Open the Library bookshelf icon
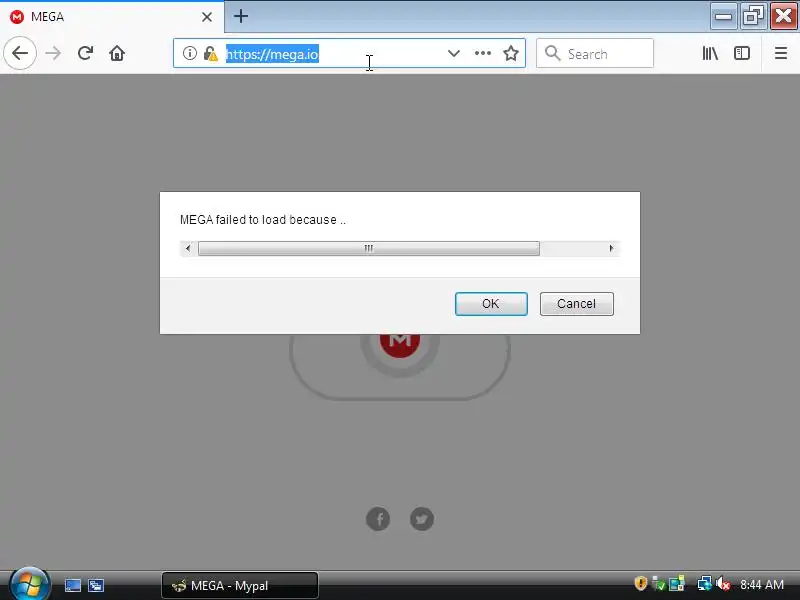Viewport: 800px width, 600px height. tap(710, 53)
